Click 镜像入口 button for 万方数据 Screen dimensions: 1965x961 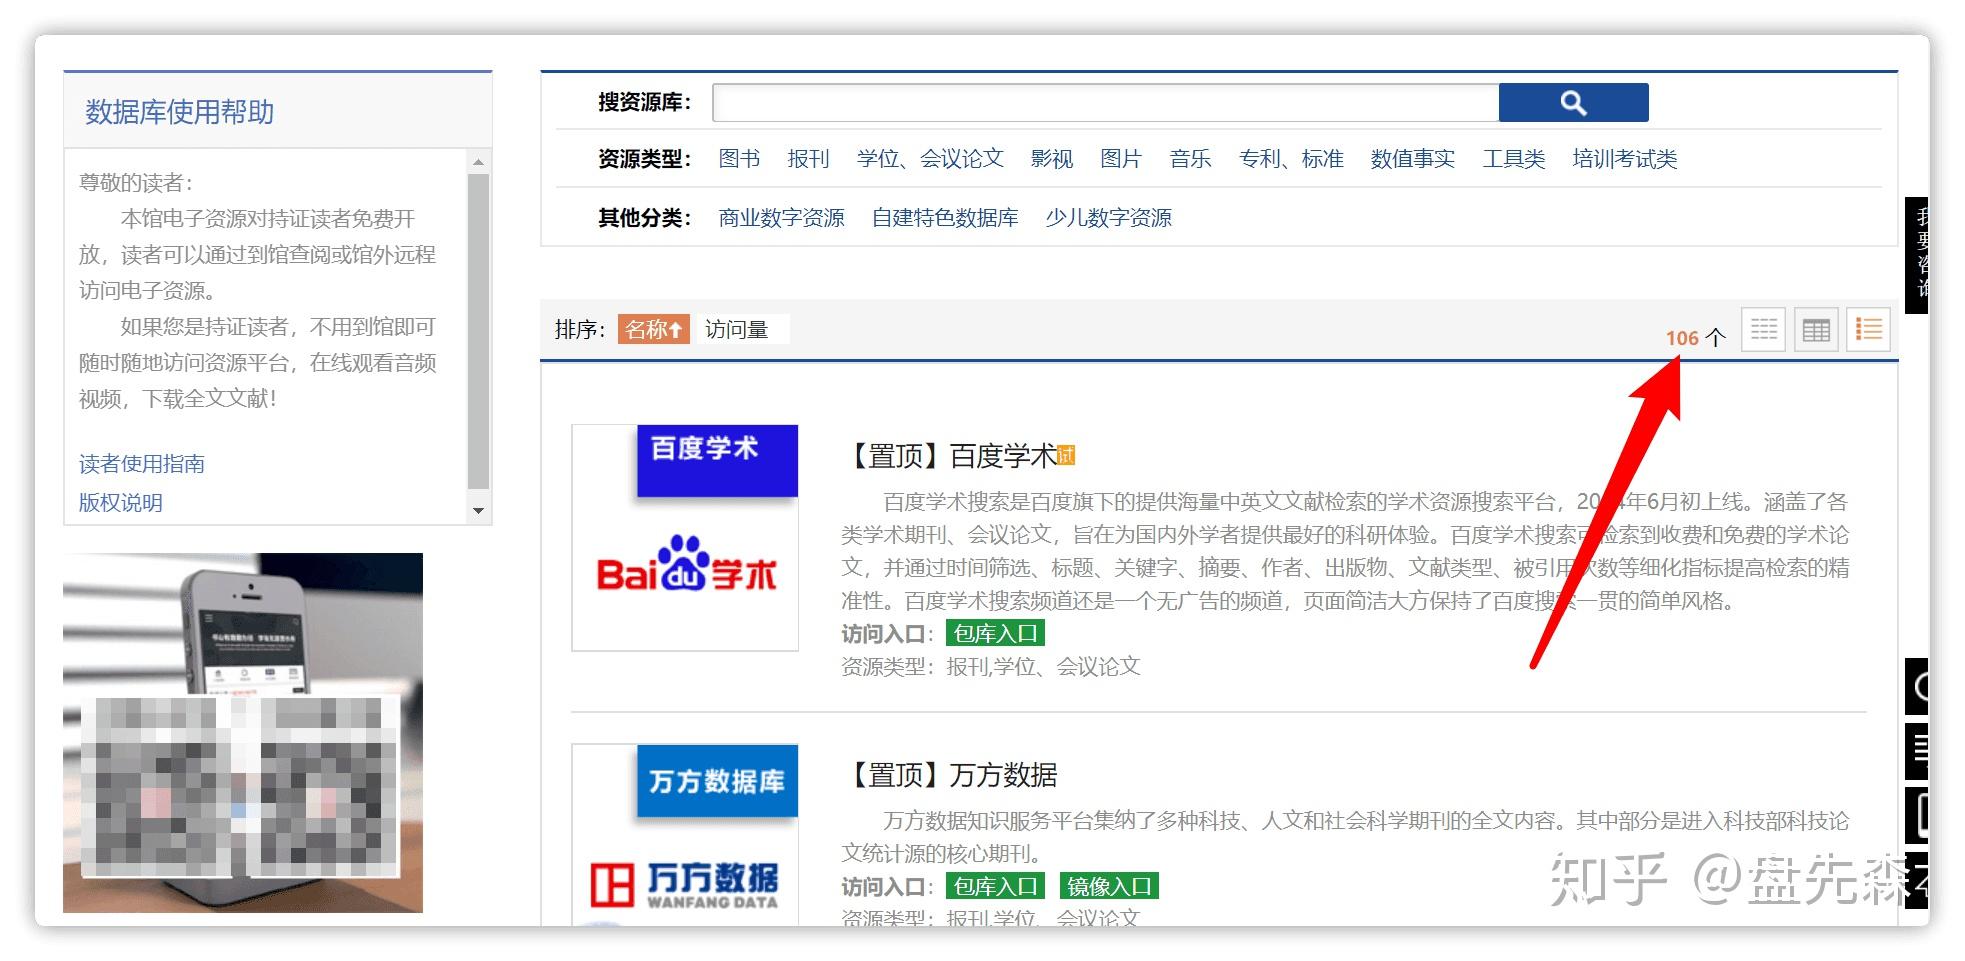1109,886
